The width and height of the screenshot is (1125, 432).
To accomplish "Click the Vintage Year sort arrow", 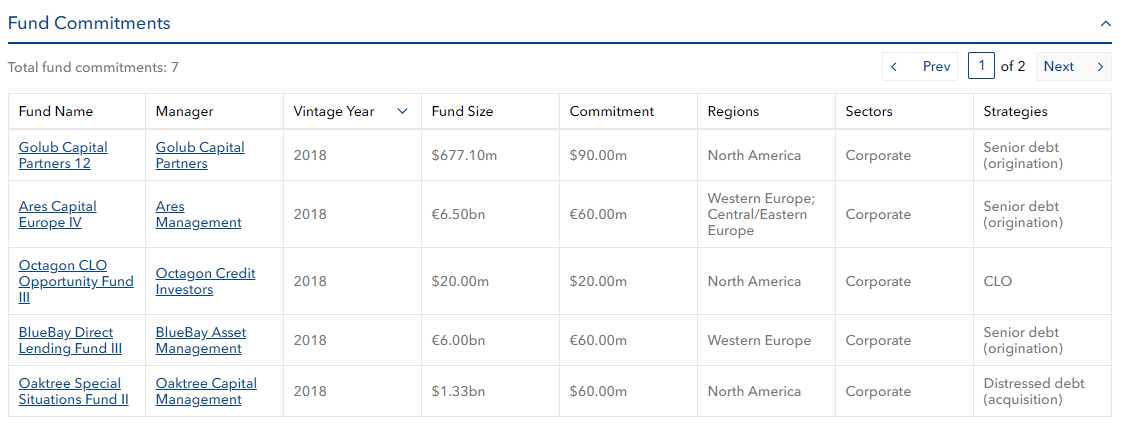I will tap(403, 111).
